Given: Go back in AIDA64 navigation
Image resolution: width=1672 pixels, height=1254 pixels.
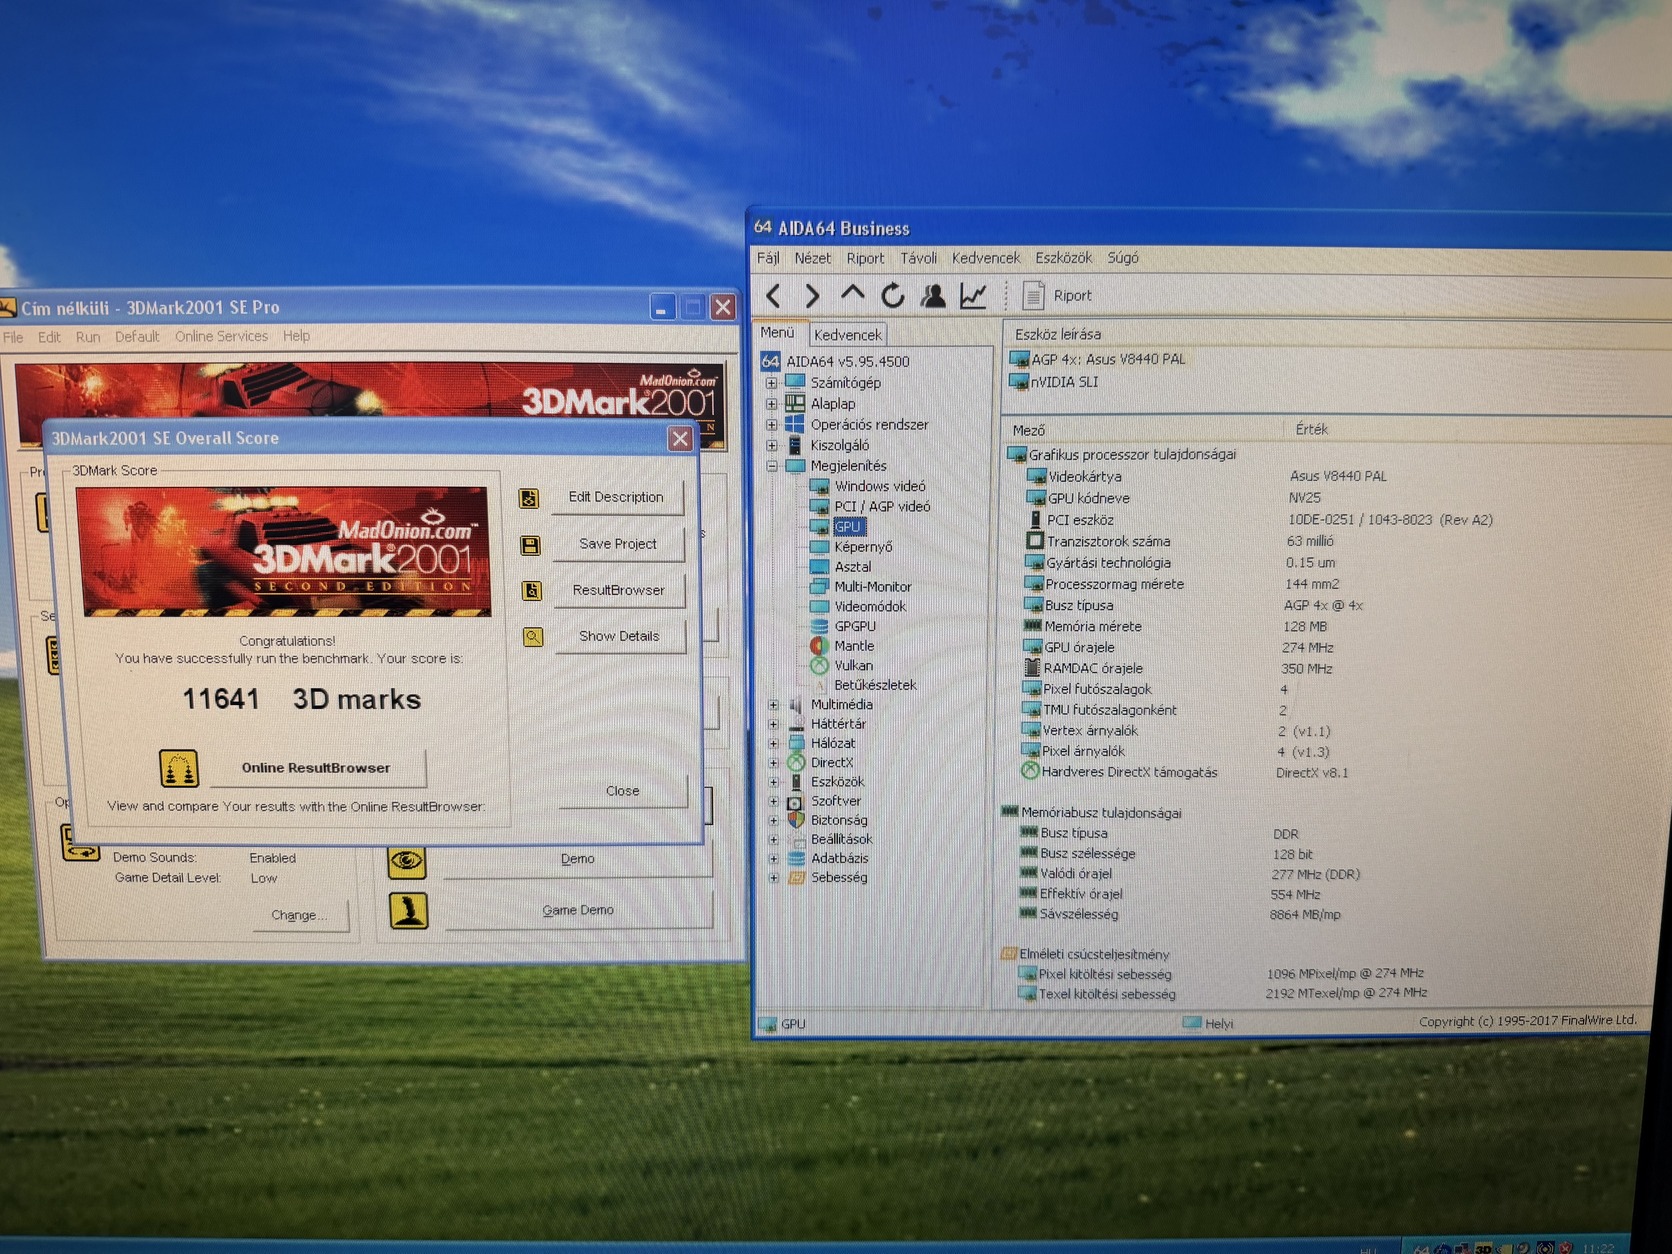Looking at the screenshot, I should (773, 295).
